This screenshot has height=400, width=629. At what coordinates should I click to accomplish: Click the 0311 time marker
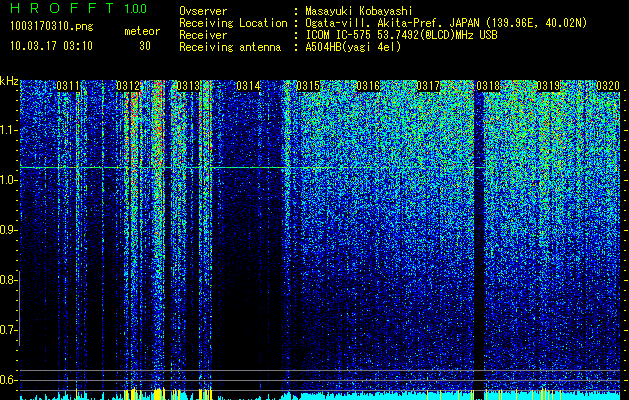coord(68,85)
